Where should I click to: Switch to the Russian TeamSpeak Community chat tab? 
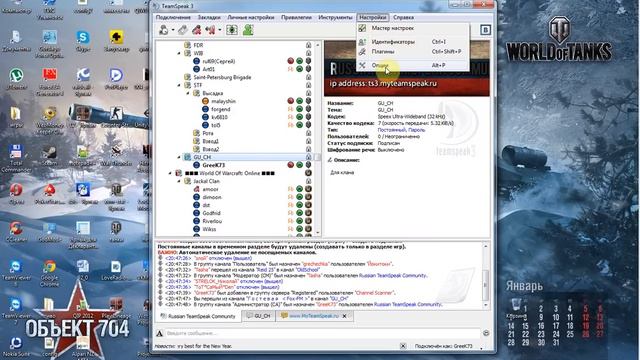coord(198,316)
